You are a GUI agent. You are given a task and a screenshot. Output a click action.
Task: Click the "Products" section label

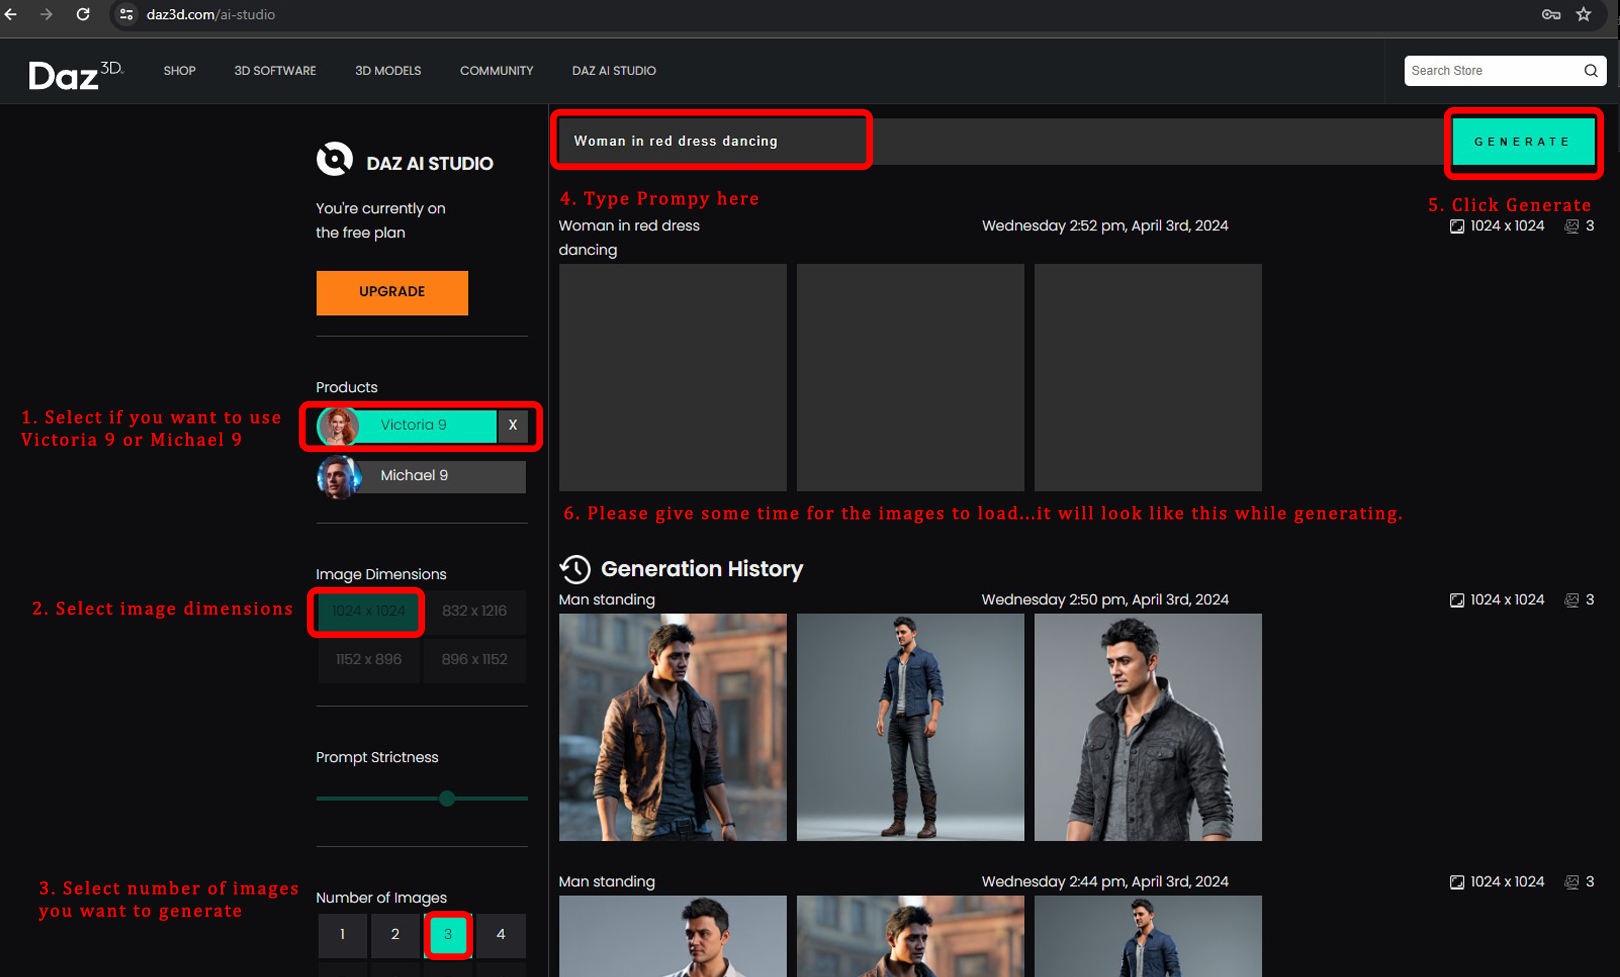[347, 388]
